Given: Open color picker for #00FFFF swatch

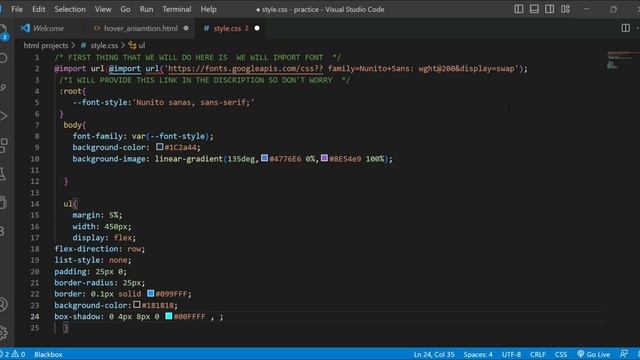Looking at the screenshot, I should pos(169,316).
